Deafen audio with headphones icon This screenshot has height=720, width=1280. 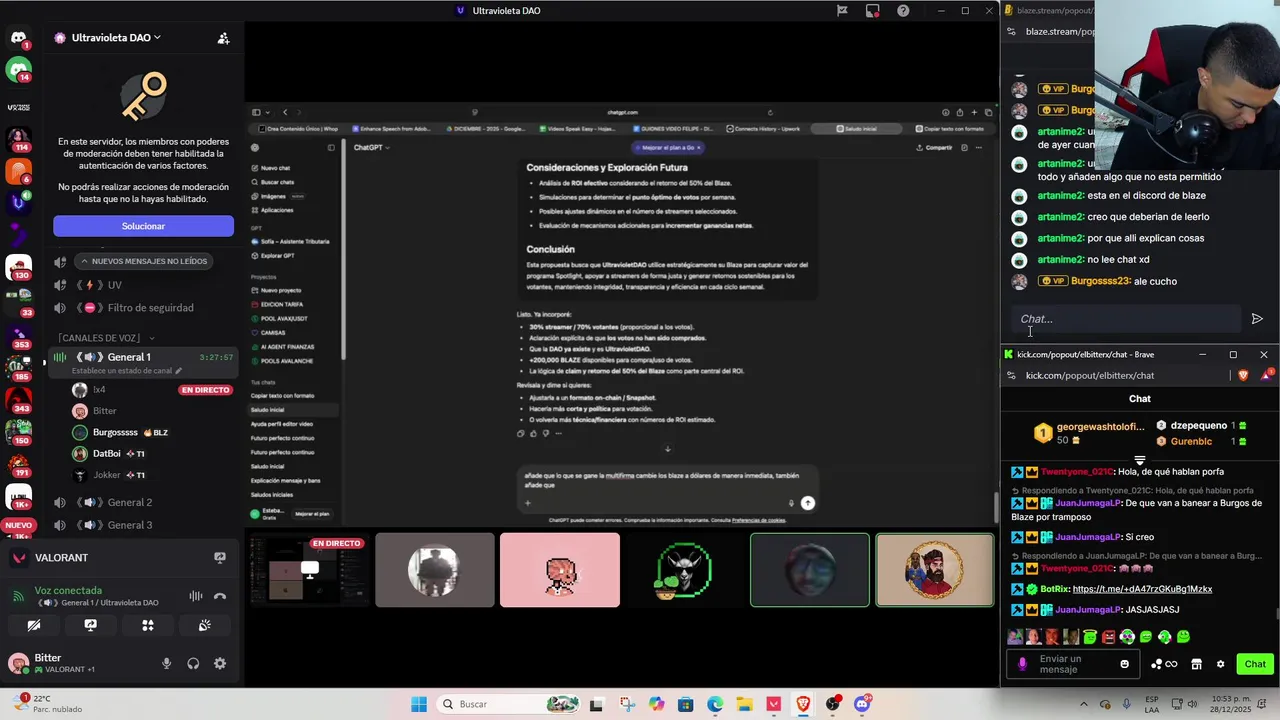point(193,663)
